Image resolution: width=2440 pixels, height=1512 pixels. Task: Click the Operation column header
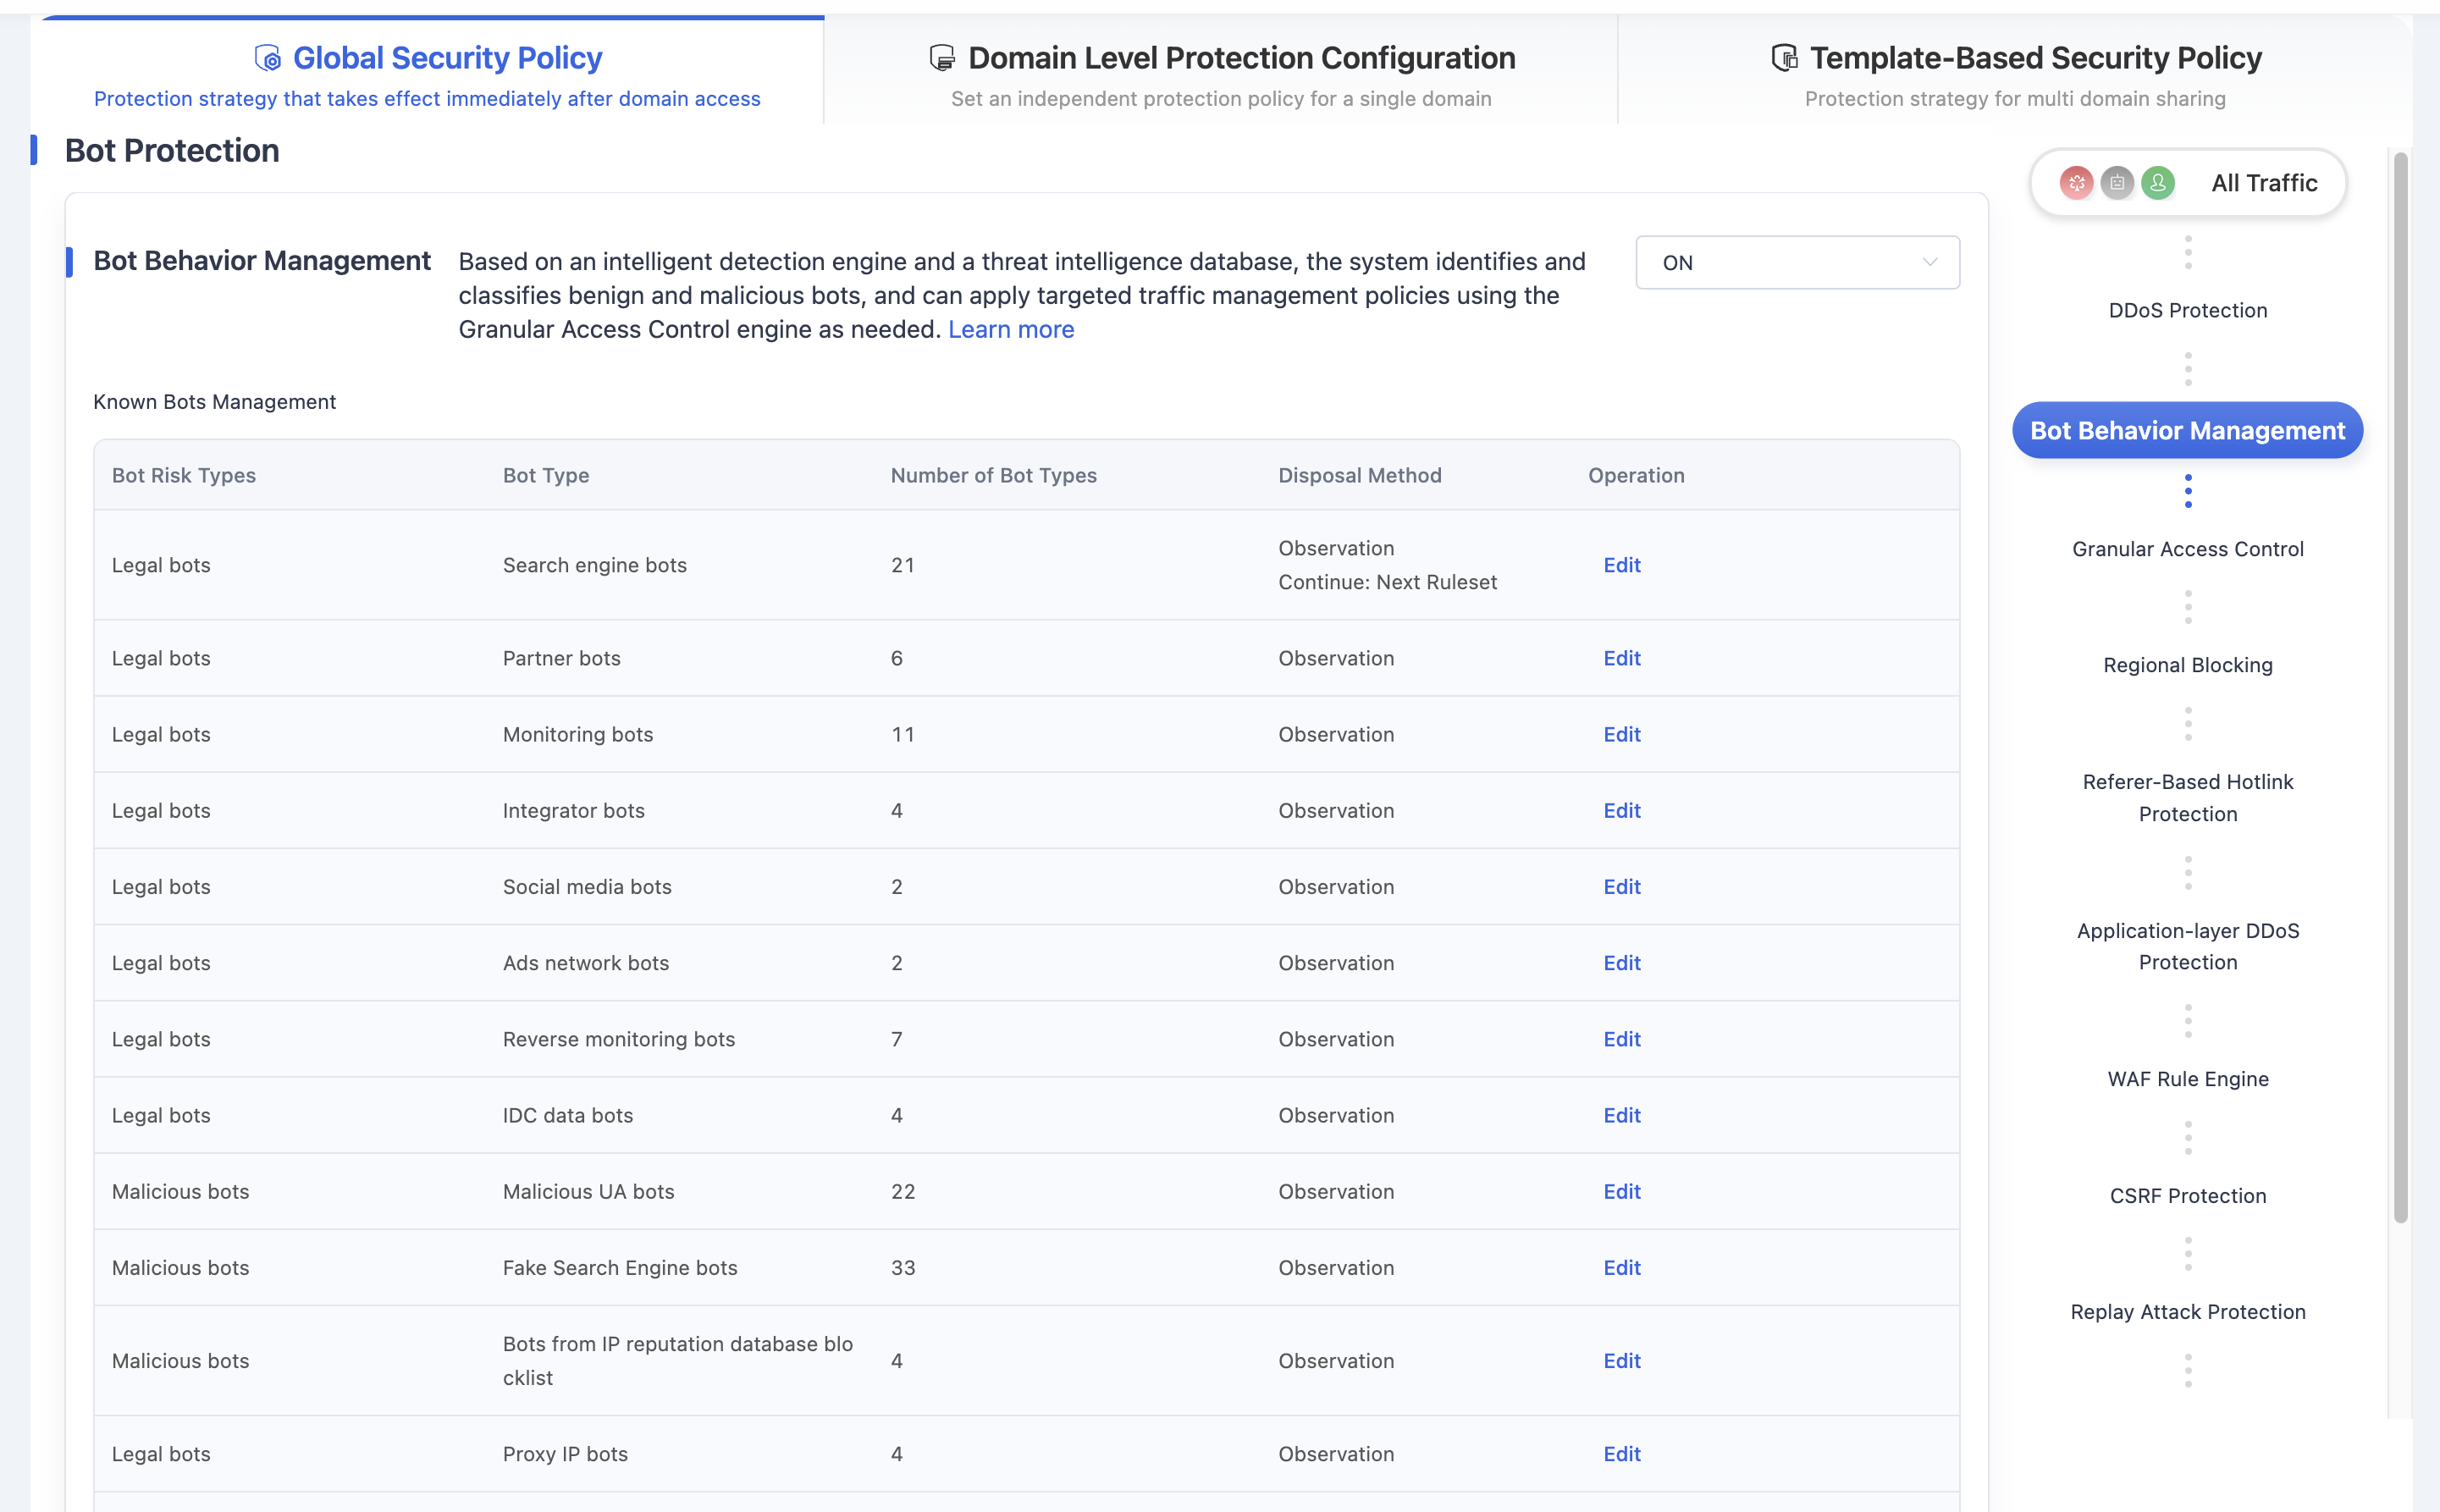click(1636, 475)
